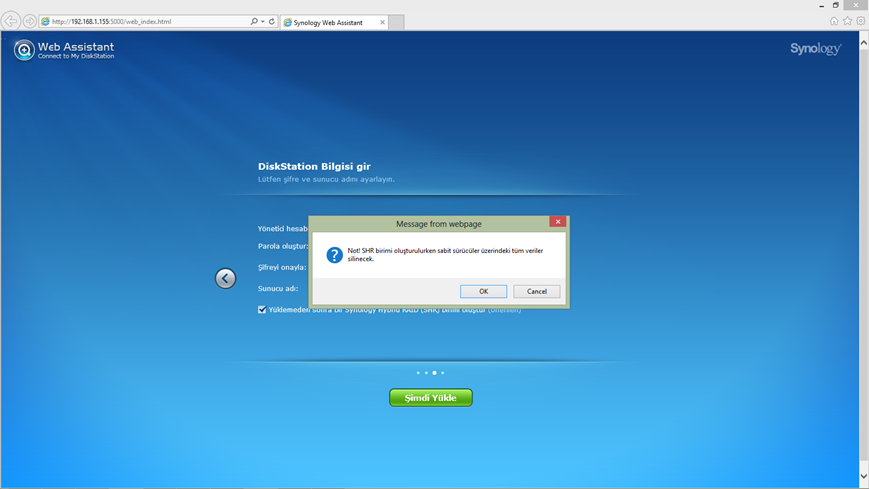Viewport: 869px width, 489px height.
Task: Click the first wizard step dot
Action: [418, 373]
